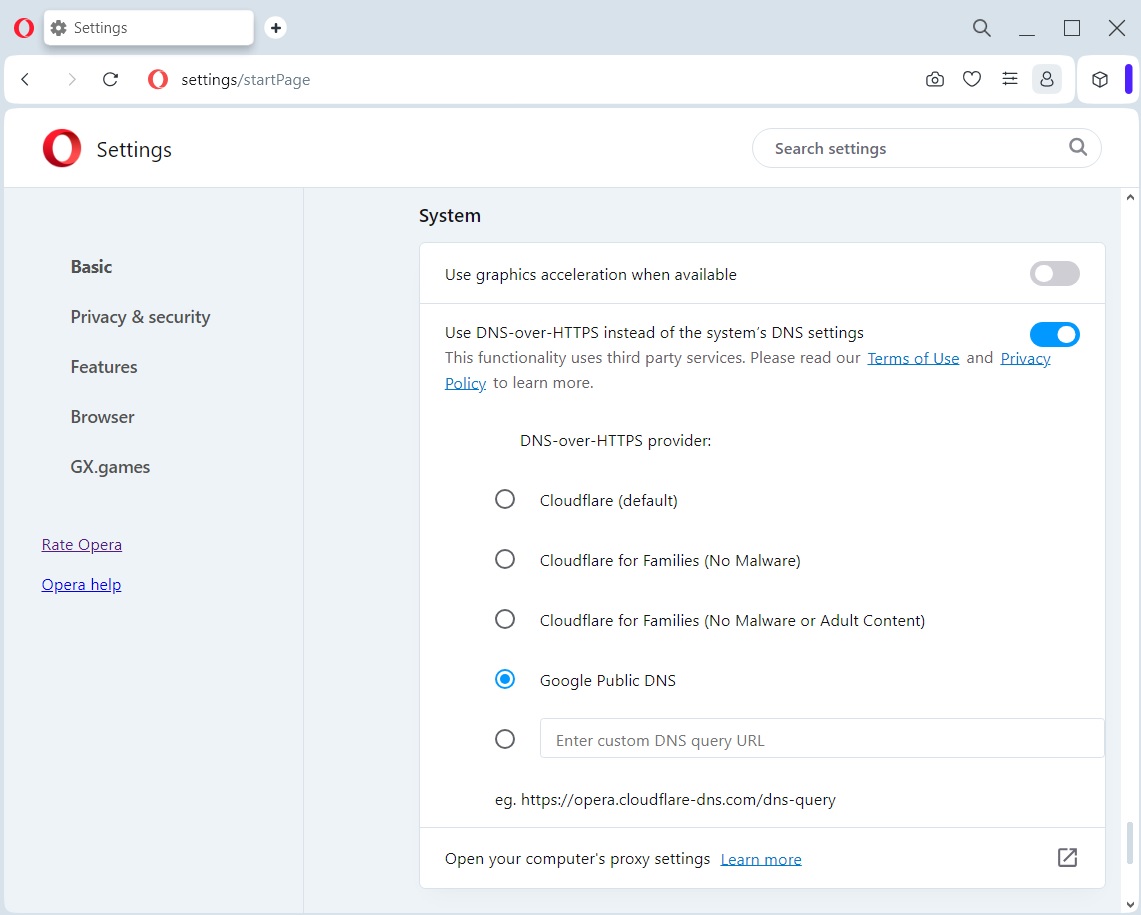Click the custom DNS query URL field
The image size is (1141, 915).
pyautogui.click(x=822, y=739)
